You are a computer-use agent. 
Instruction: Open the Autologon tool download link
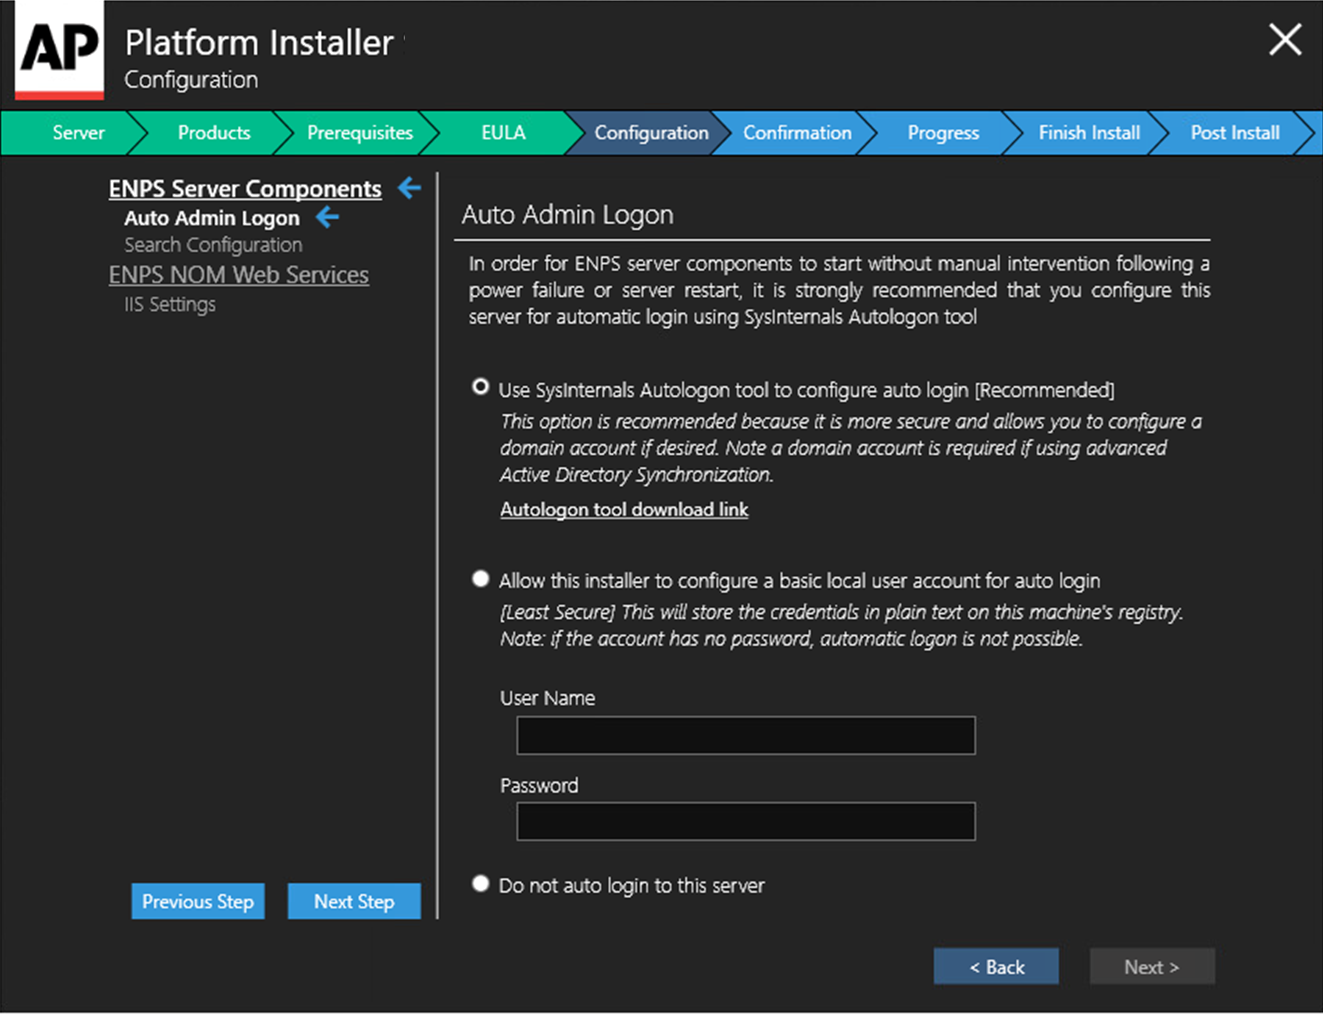coord(624,509)
